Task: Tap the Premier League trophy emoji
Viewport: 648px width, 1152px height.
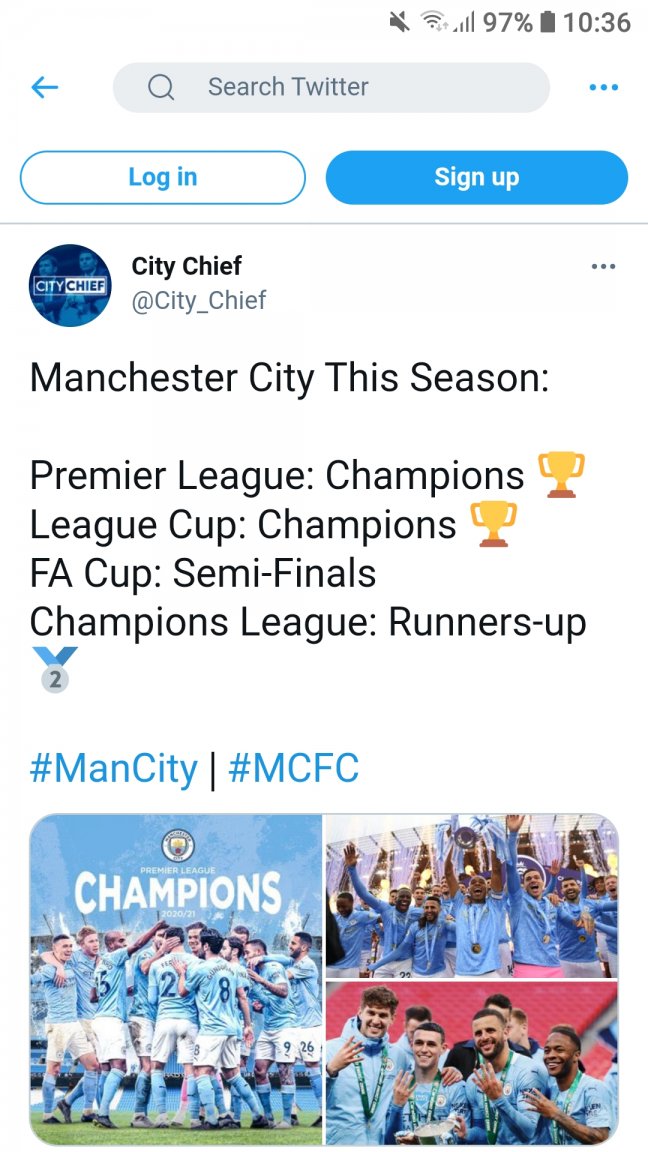Action: coord(561,475)
